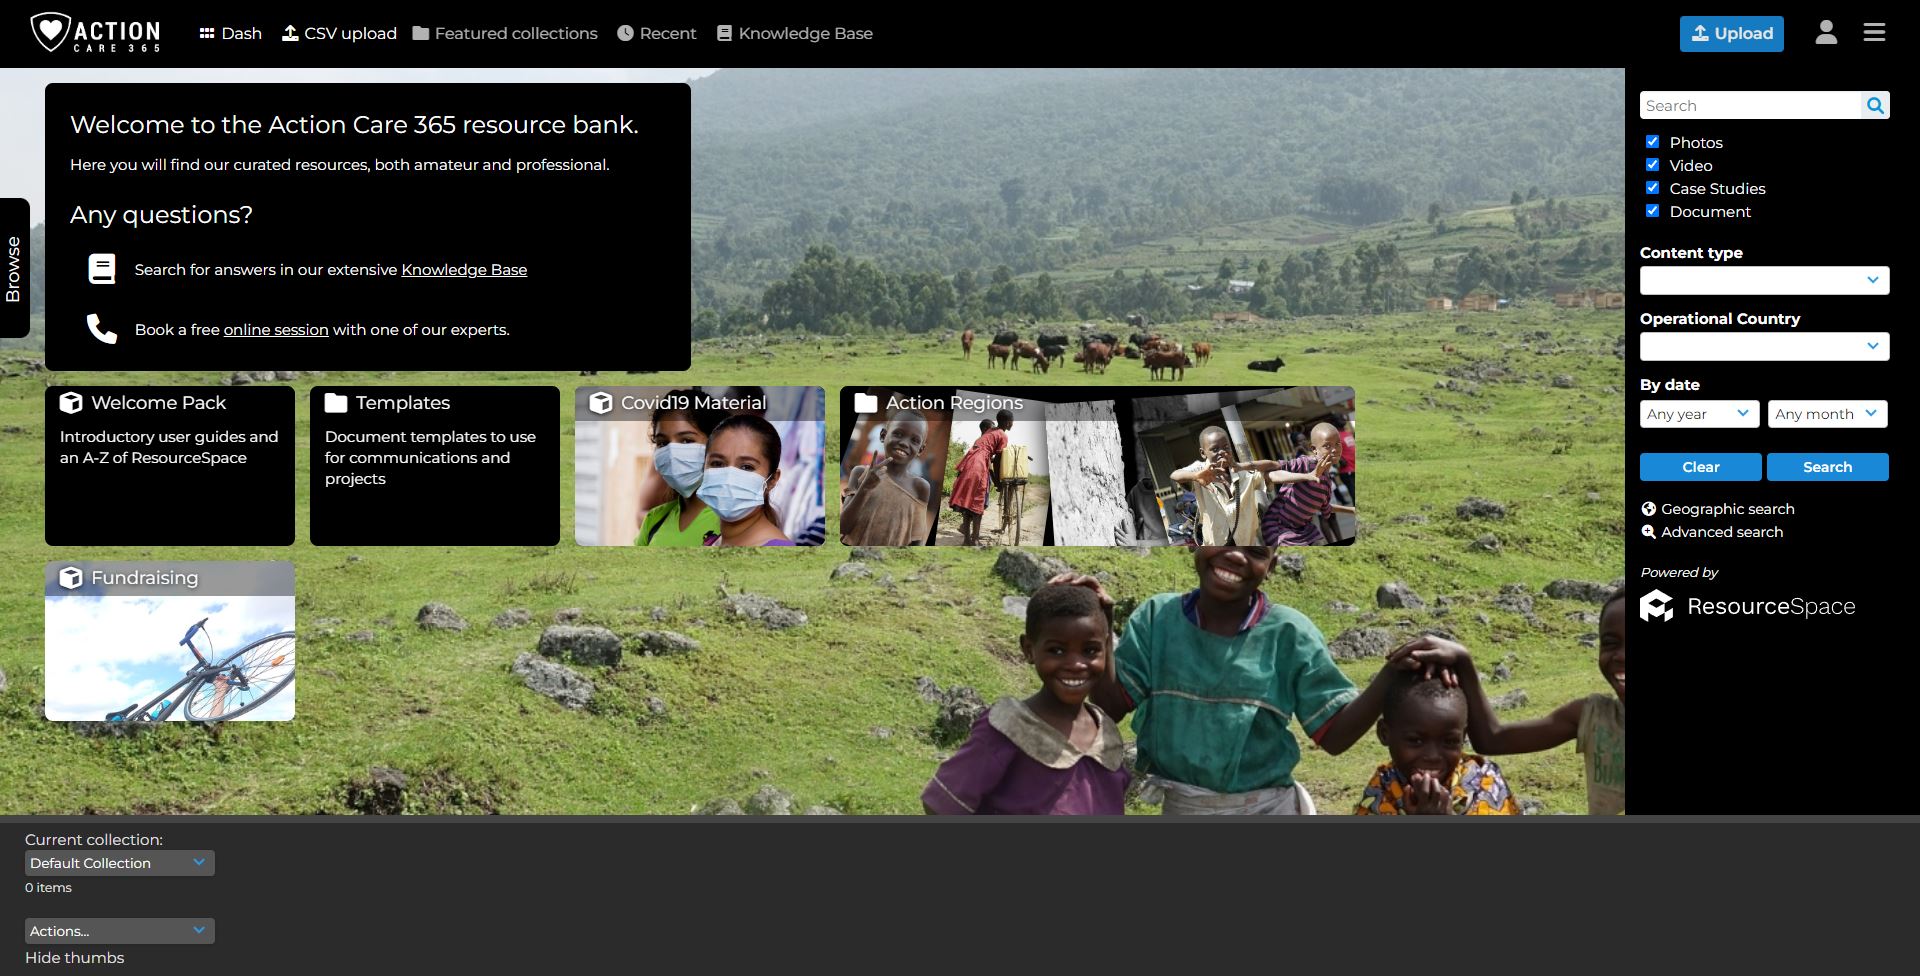Click Hide thumbs
The image size is (1920, 976).
(75, 958)
